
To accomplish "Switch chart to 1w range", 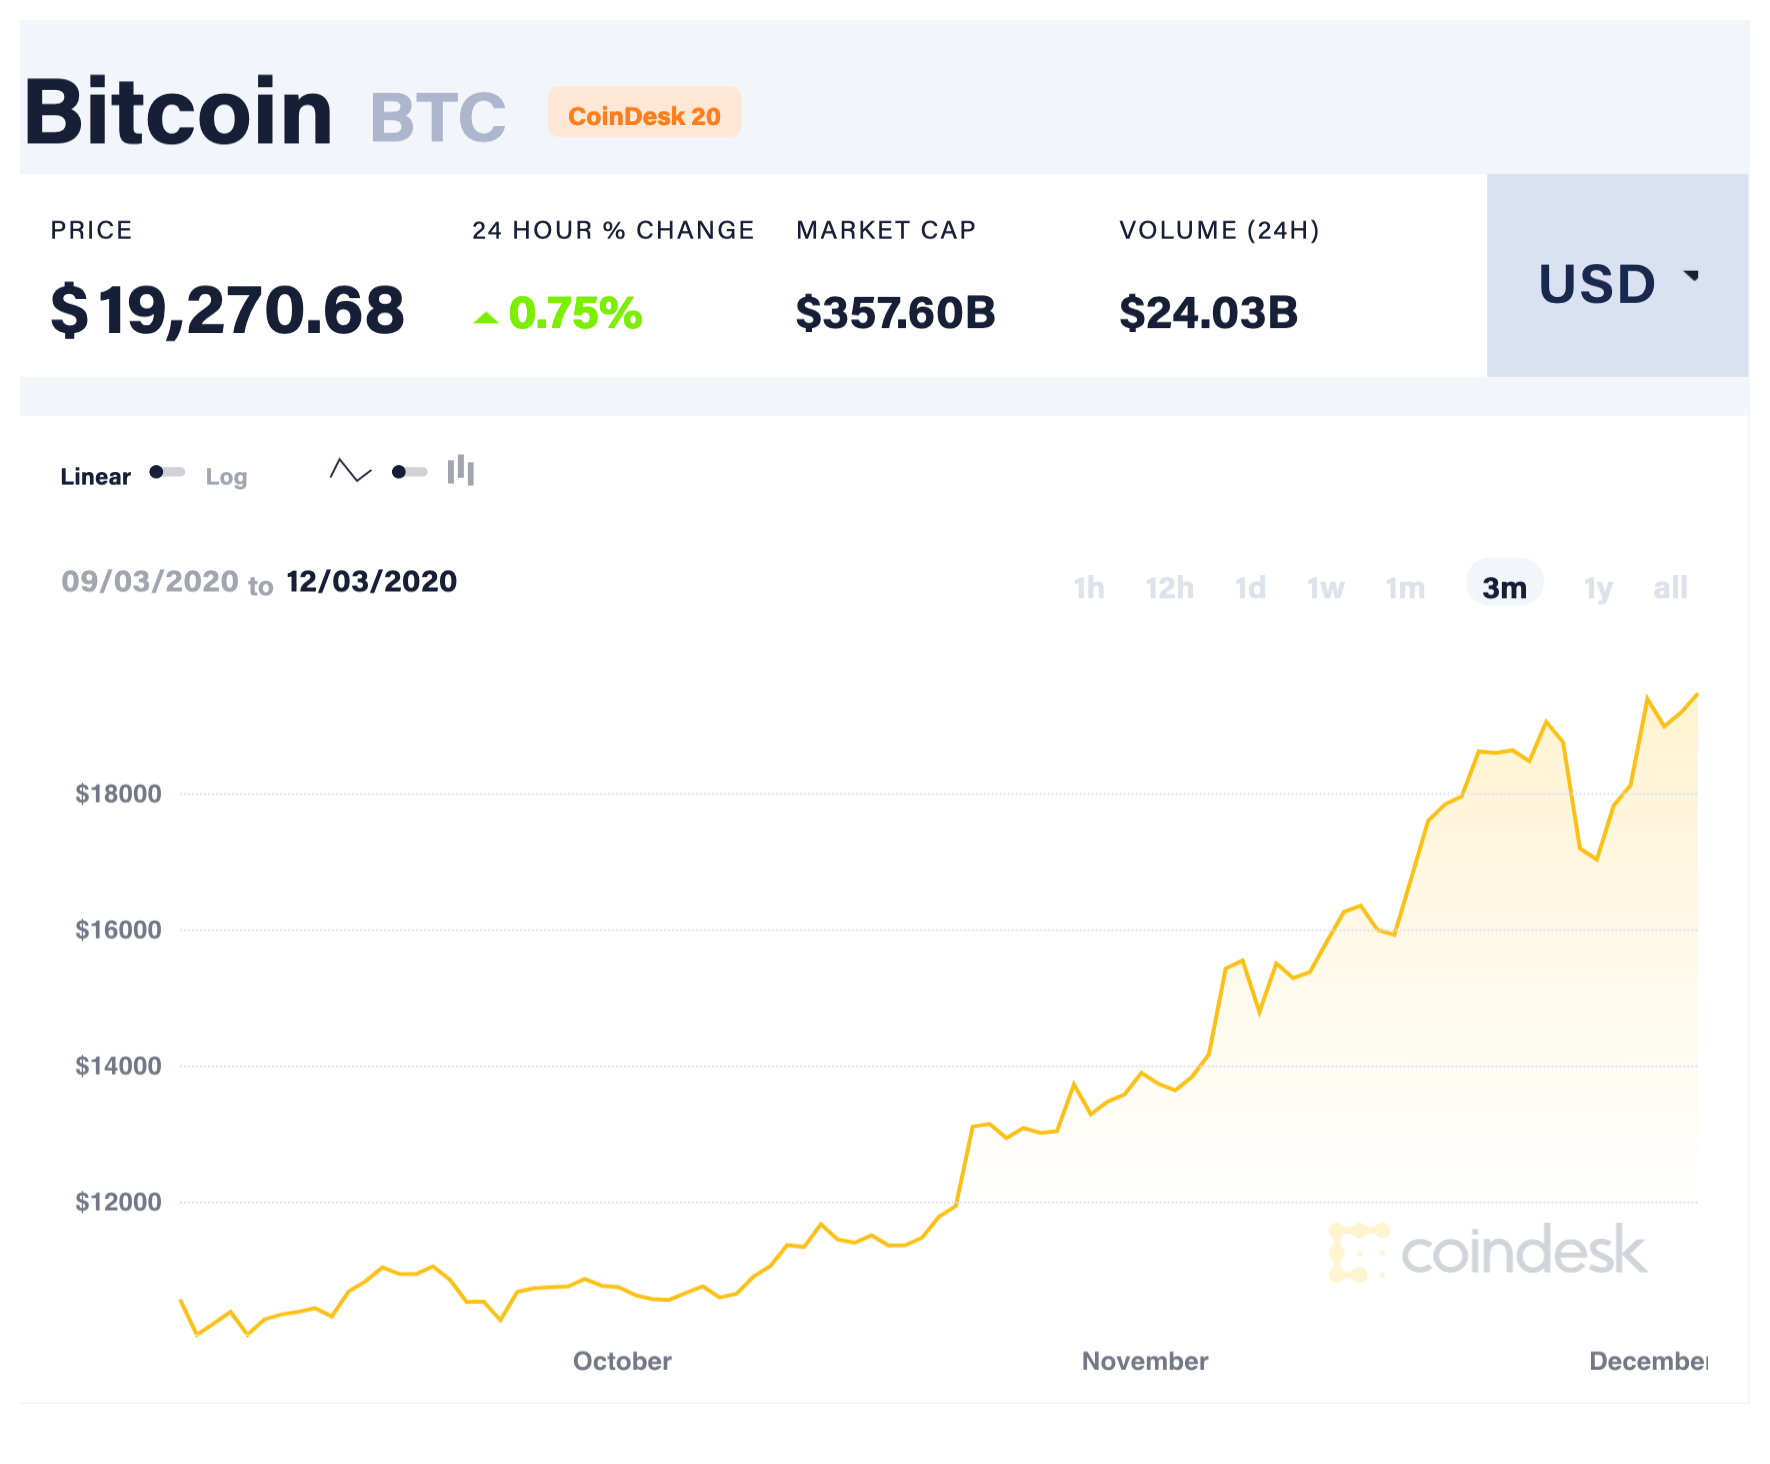I will coord(1325,587).
